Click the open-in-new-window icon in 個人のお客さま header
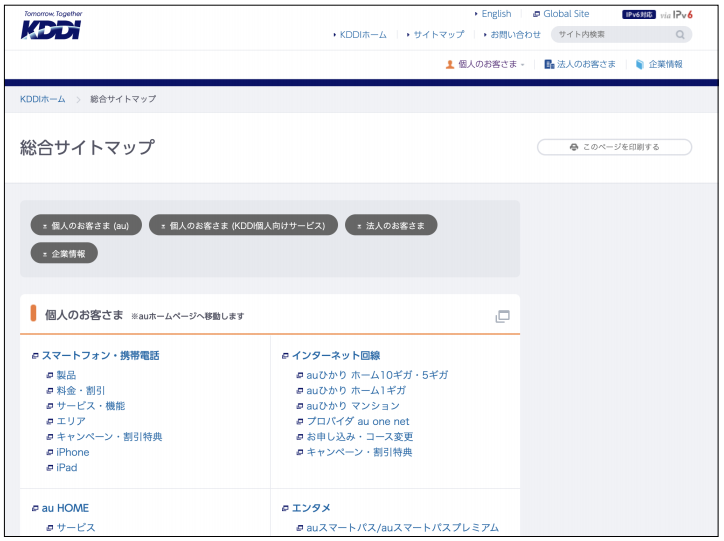 (x=502, y=316)
